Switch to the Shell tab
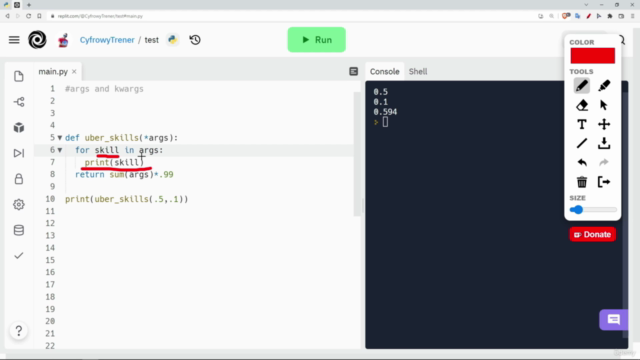This screenshot has width=640, height=360. 418,71
